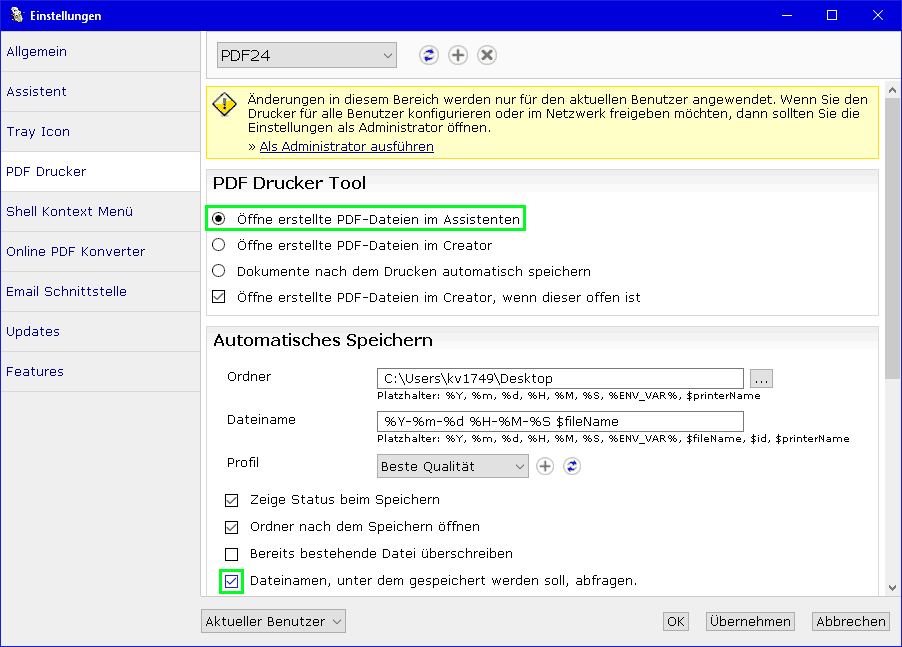
Task: Add a new printer with plus icon
Action: click(x=458, y=55)
